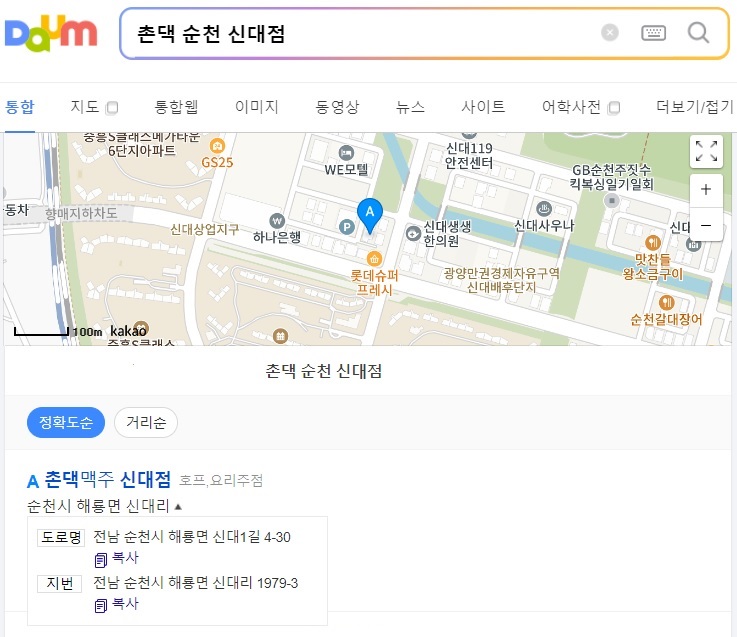Select the 통합 tab
Viewport: 737px width, 637px height.
(x=20, y=107)
